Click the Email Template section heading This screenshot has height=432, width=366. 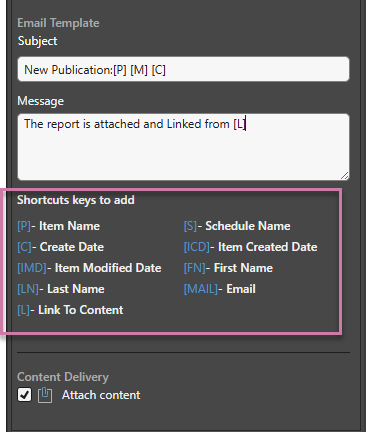coord(58,23)
